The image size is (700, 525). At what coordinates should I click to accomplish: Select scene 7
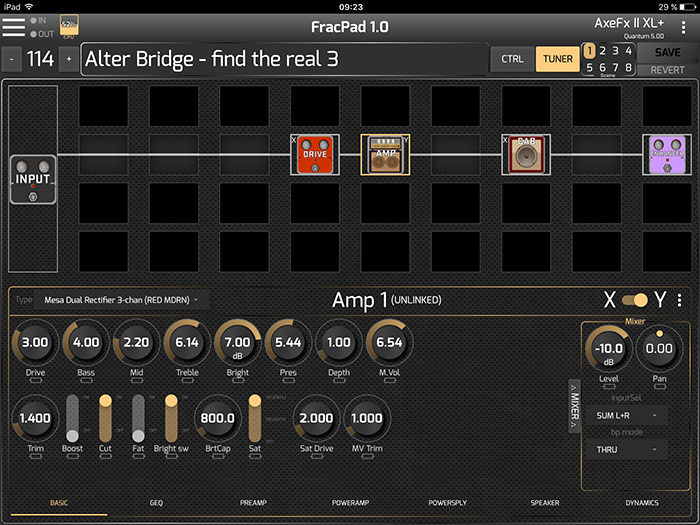[616, 67]
